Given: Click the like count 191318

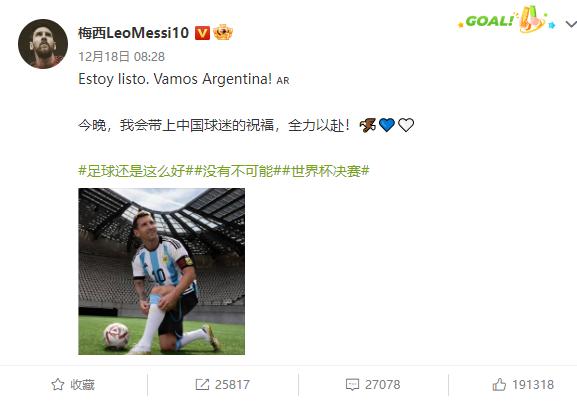Looking at the screenshot, I should [533, 385].
